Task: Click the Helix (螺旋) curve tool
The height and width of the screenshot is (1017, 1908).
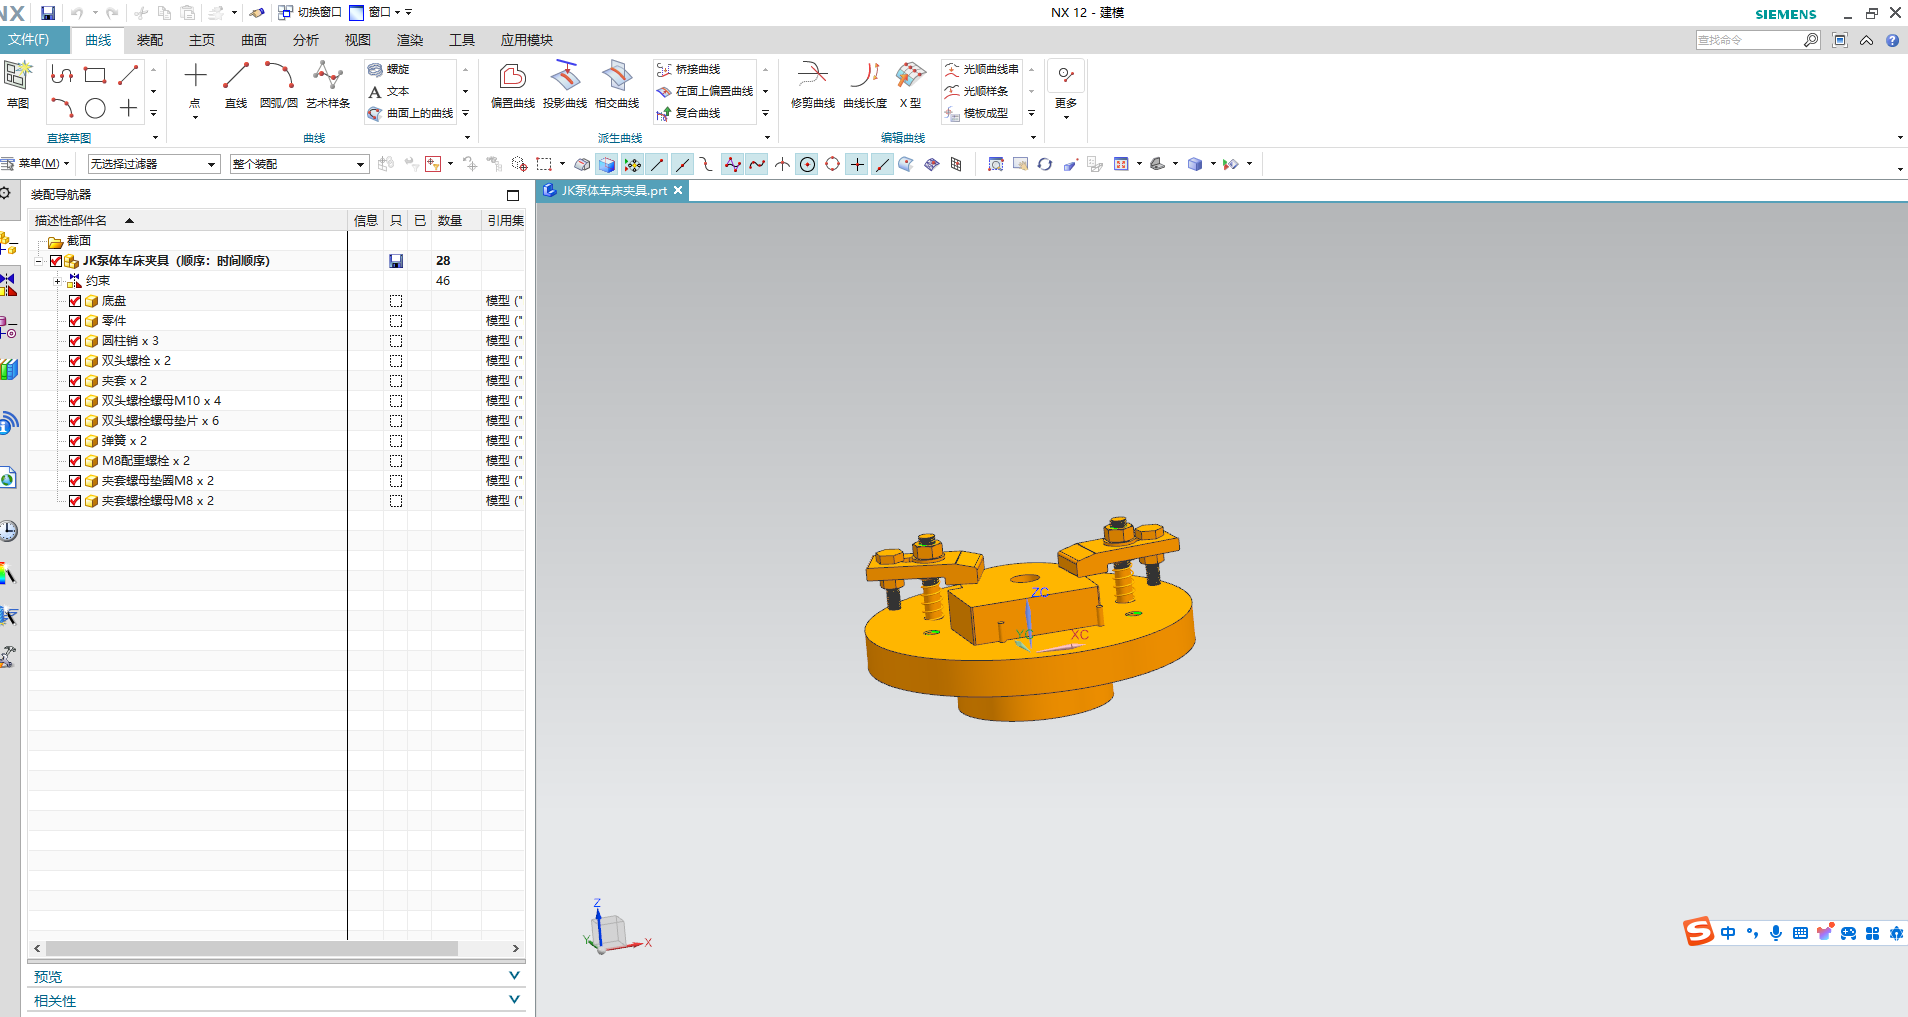Action: [388, 69]
